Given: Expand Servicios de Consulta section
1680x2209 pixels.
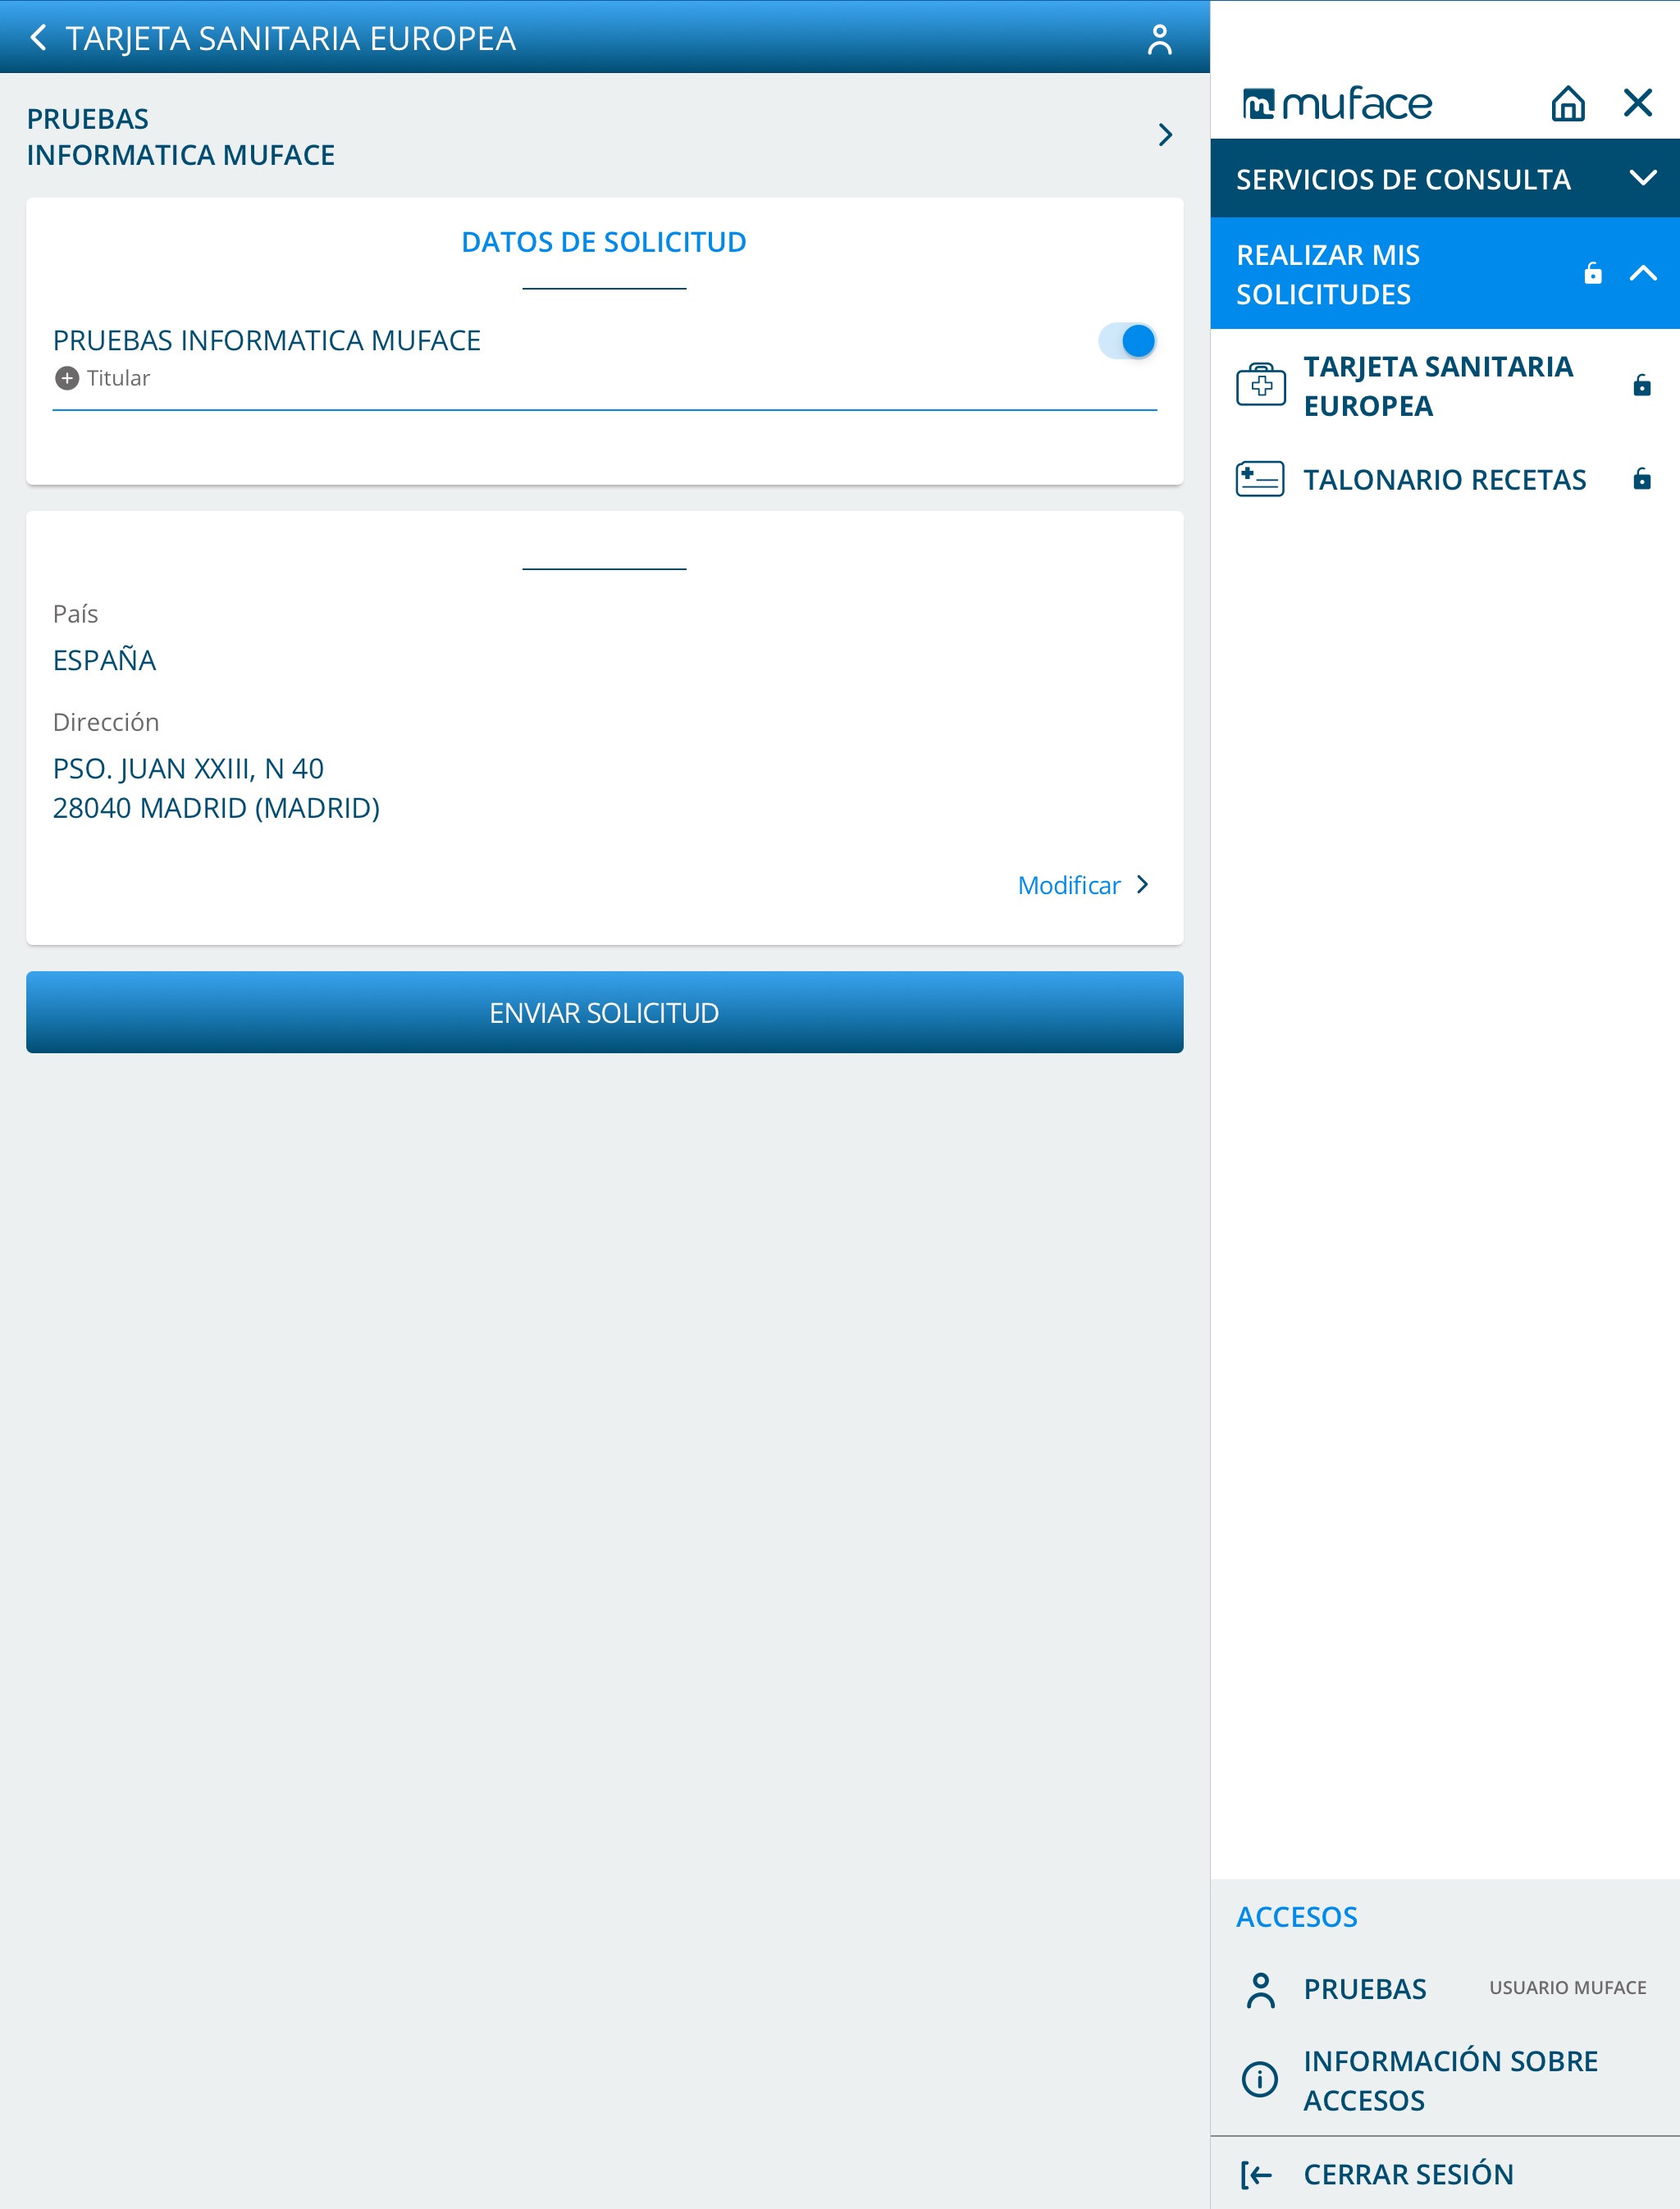Looking at the screenshot, I should [1642, 179].
